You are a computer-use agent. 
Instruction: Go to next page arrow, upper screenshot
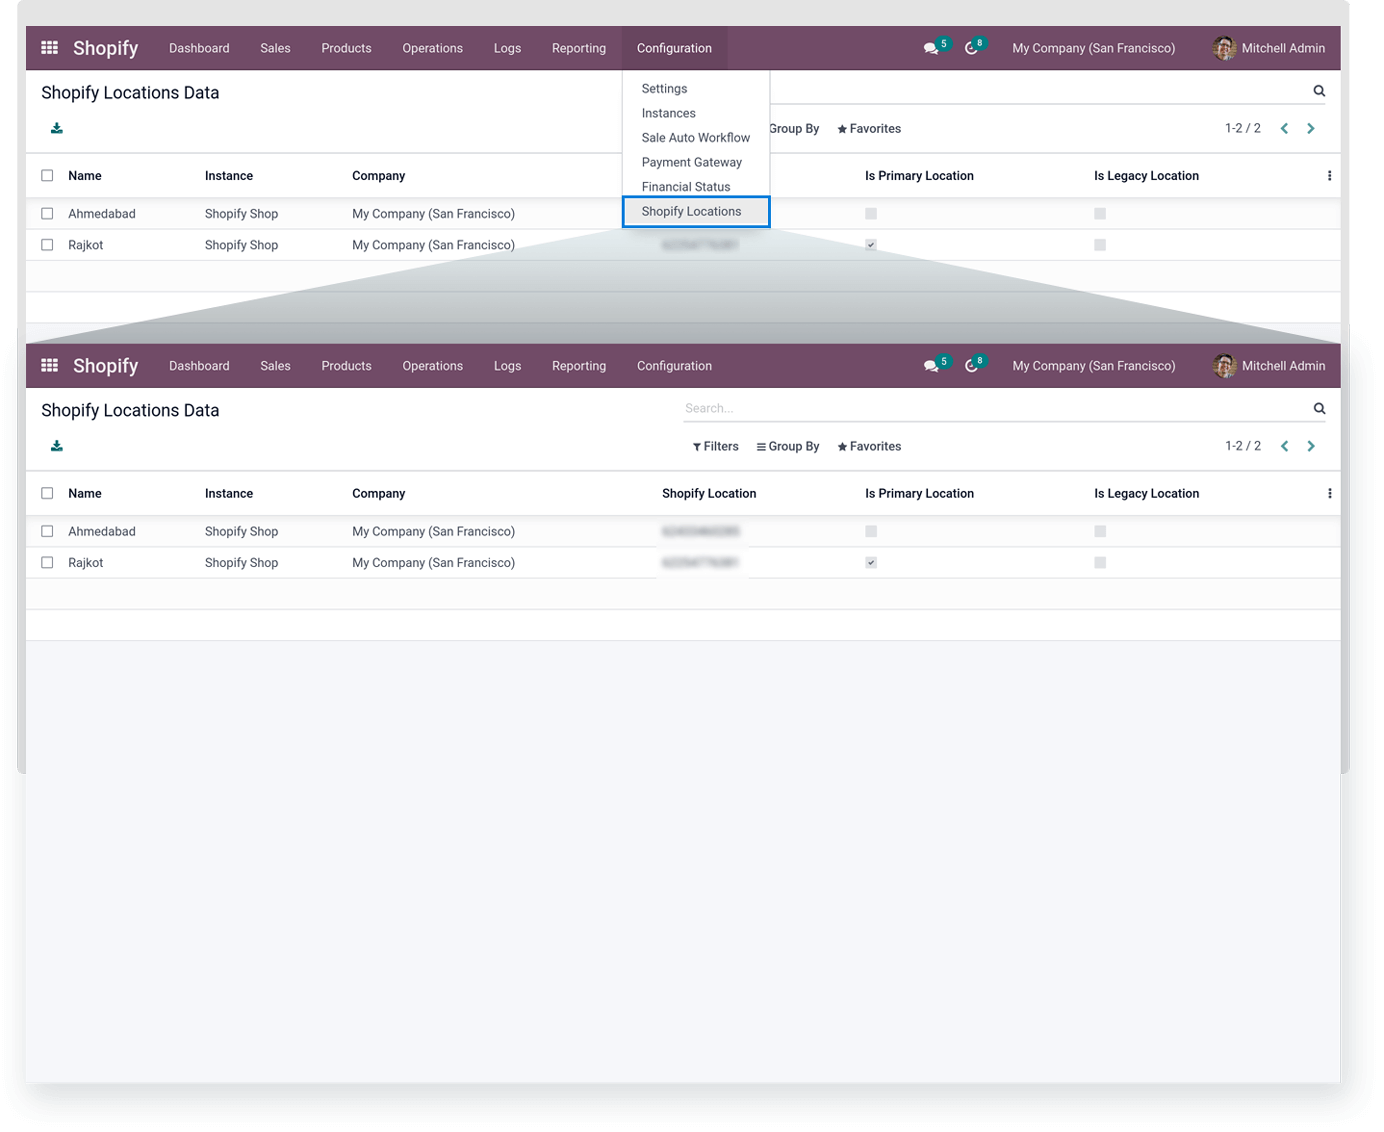pos(1311,128)
